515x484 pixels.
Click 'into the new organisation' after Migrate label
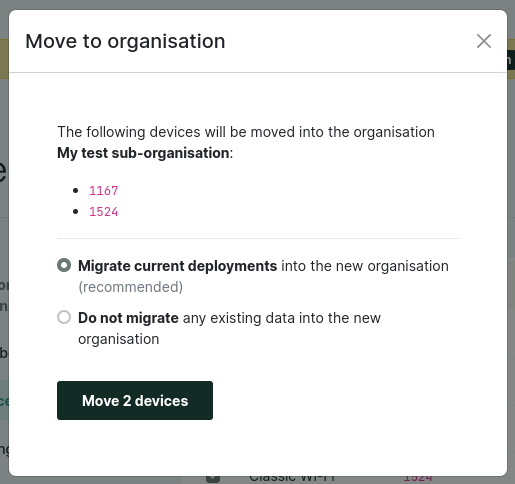[x=365, y=266]
